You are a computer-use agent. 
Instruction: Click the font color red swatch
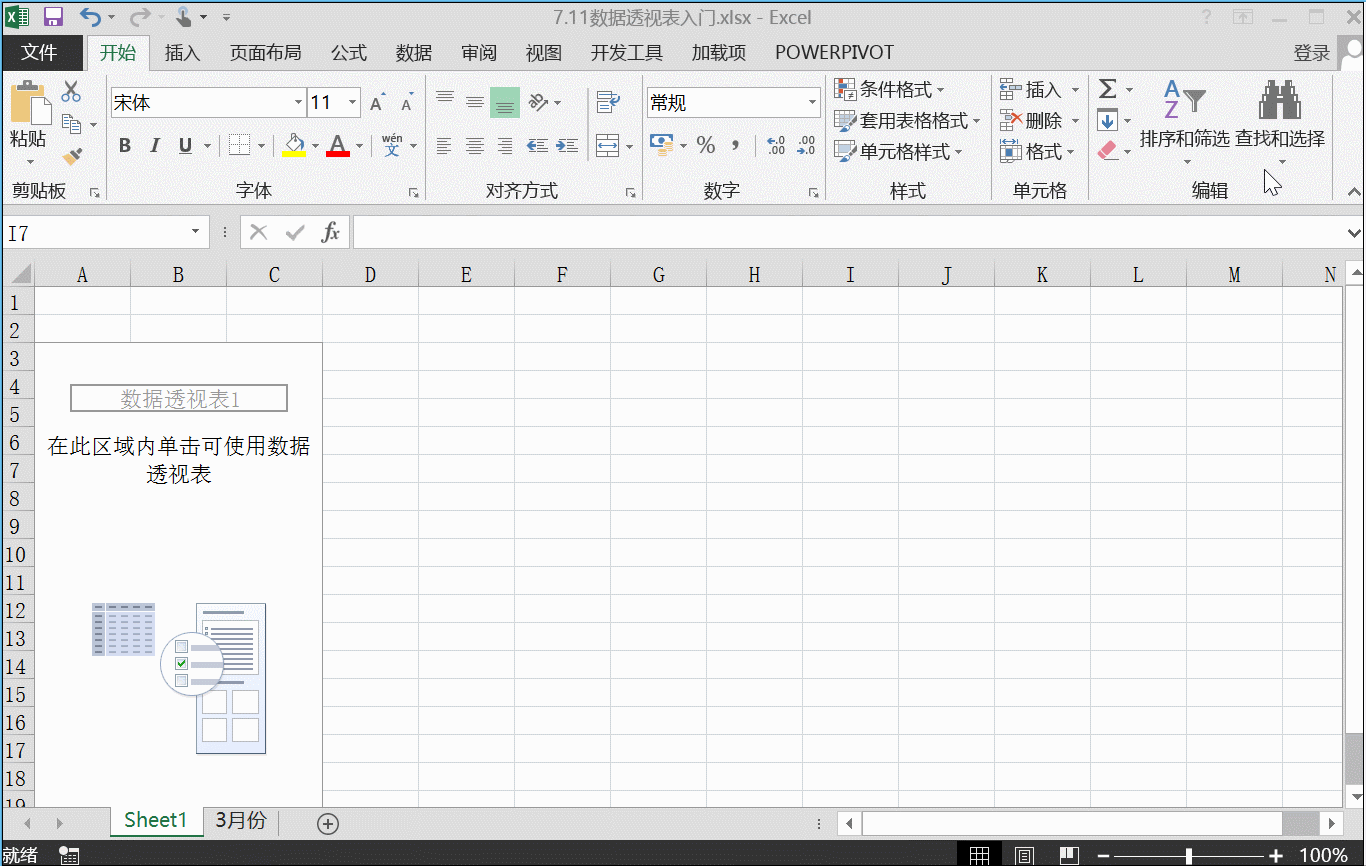(x=340, y=152)
